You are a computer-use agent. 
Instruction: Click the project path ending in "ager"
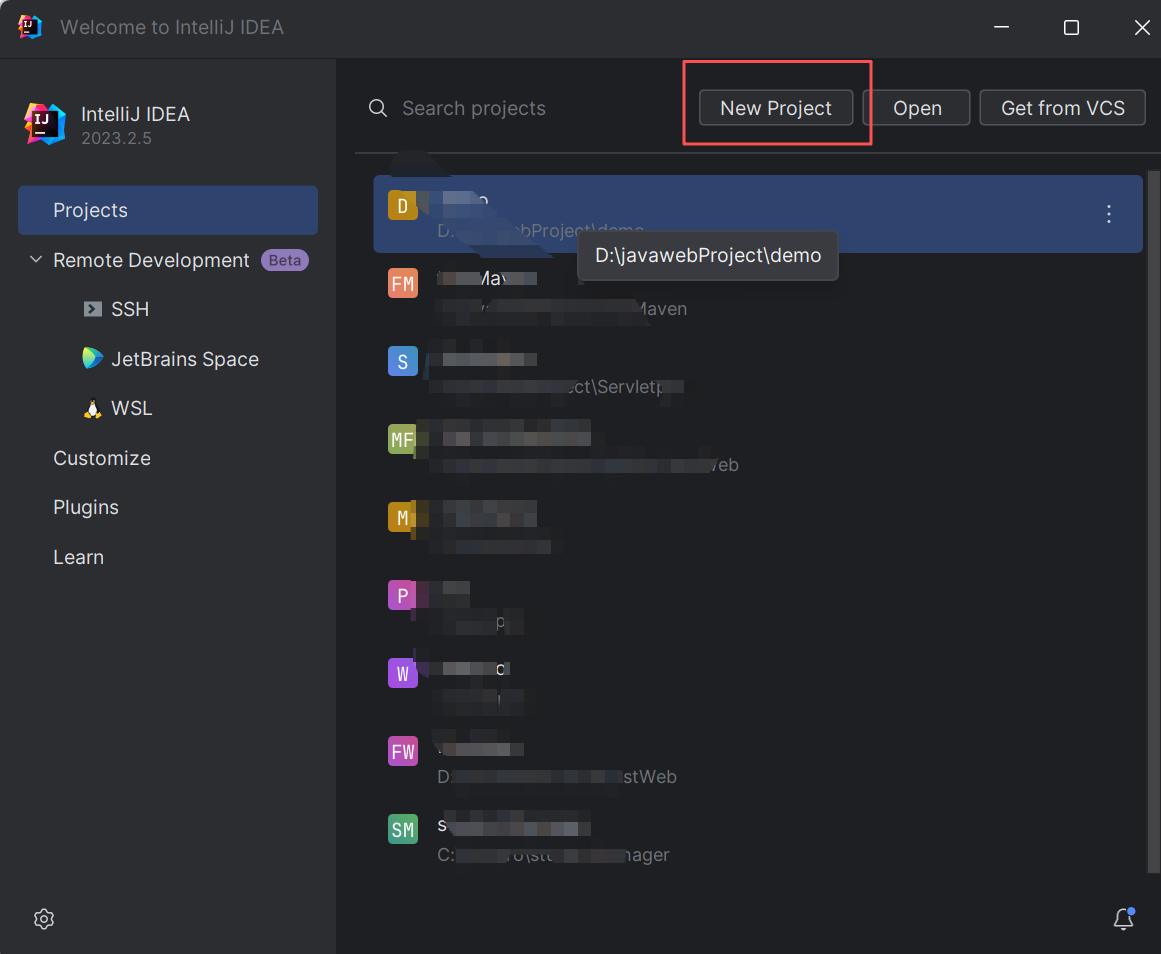coord(553,855)
